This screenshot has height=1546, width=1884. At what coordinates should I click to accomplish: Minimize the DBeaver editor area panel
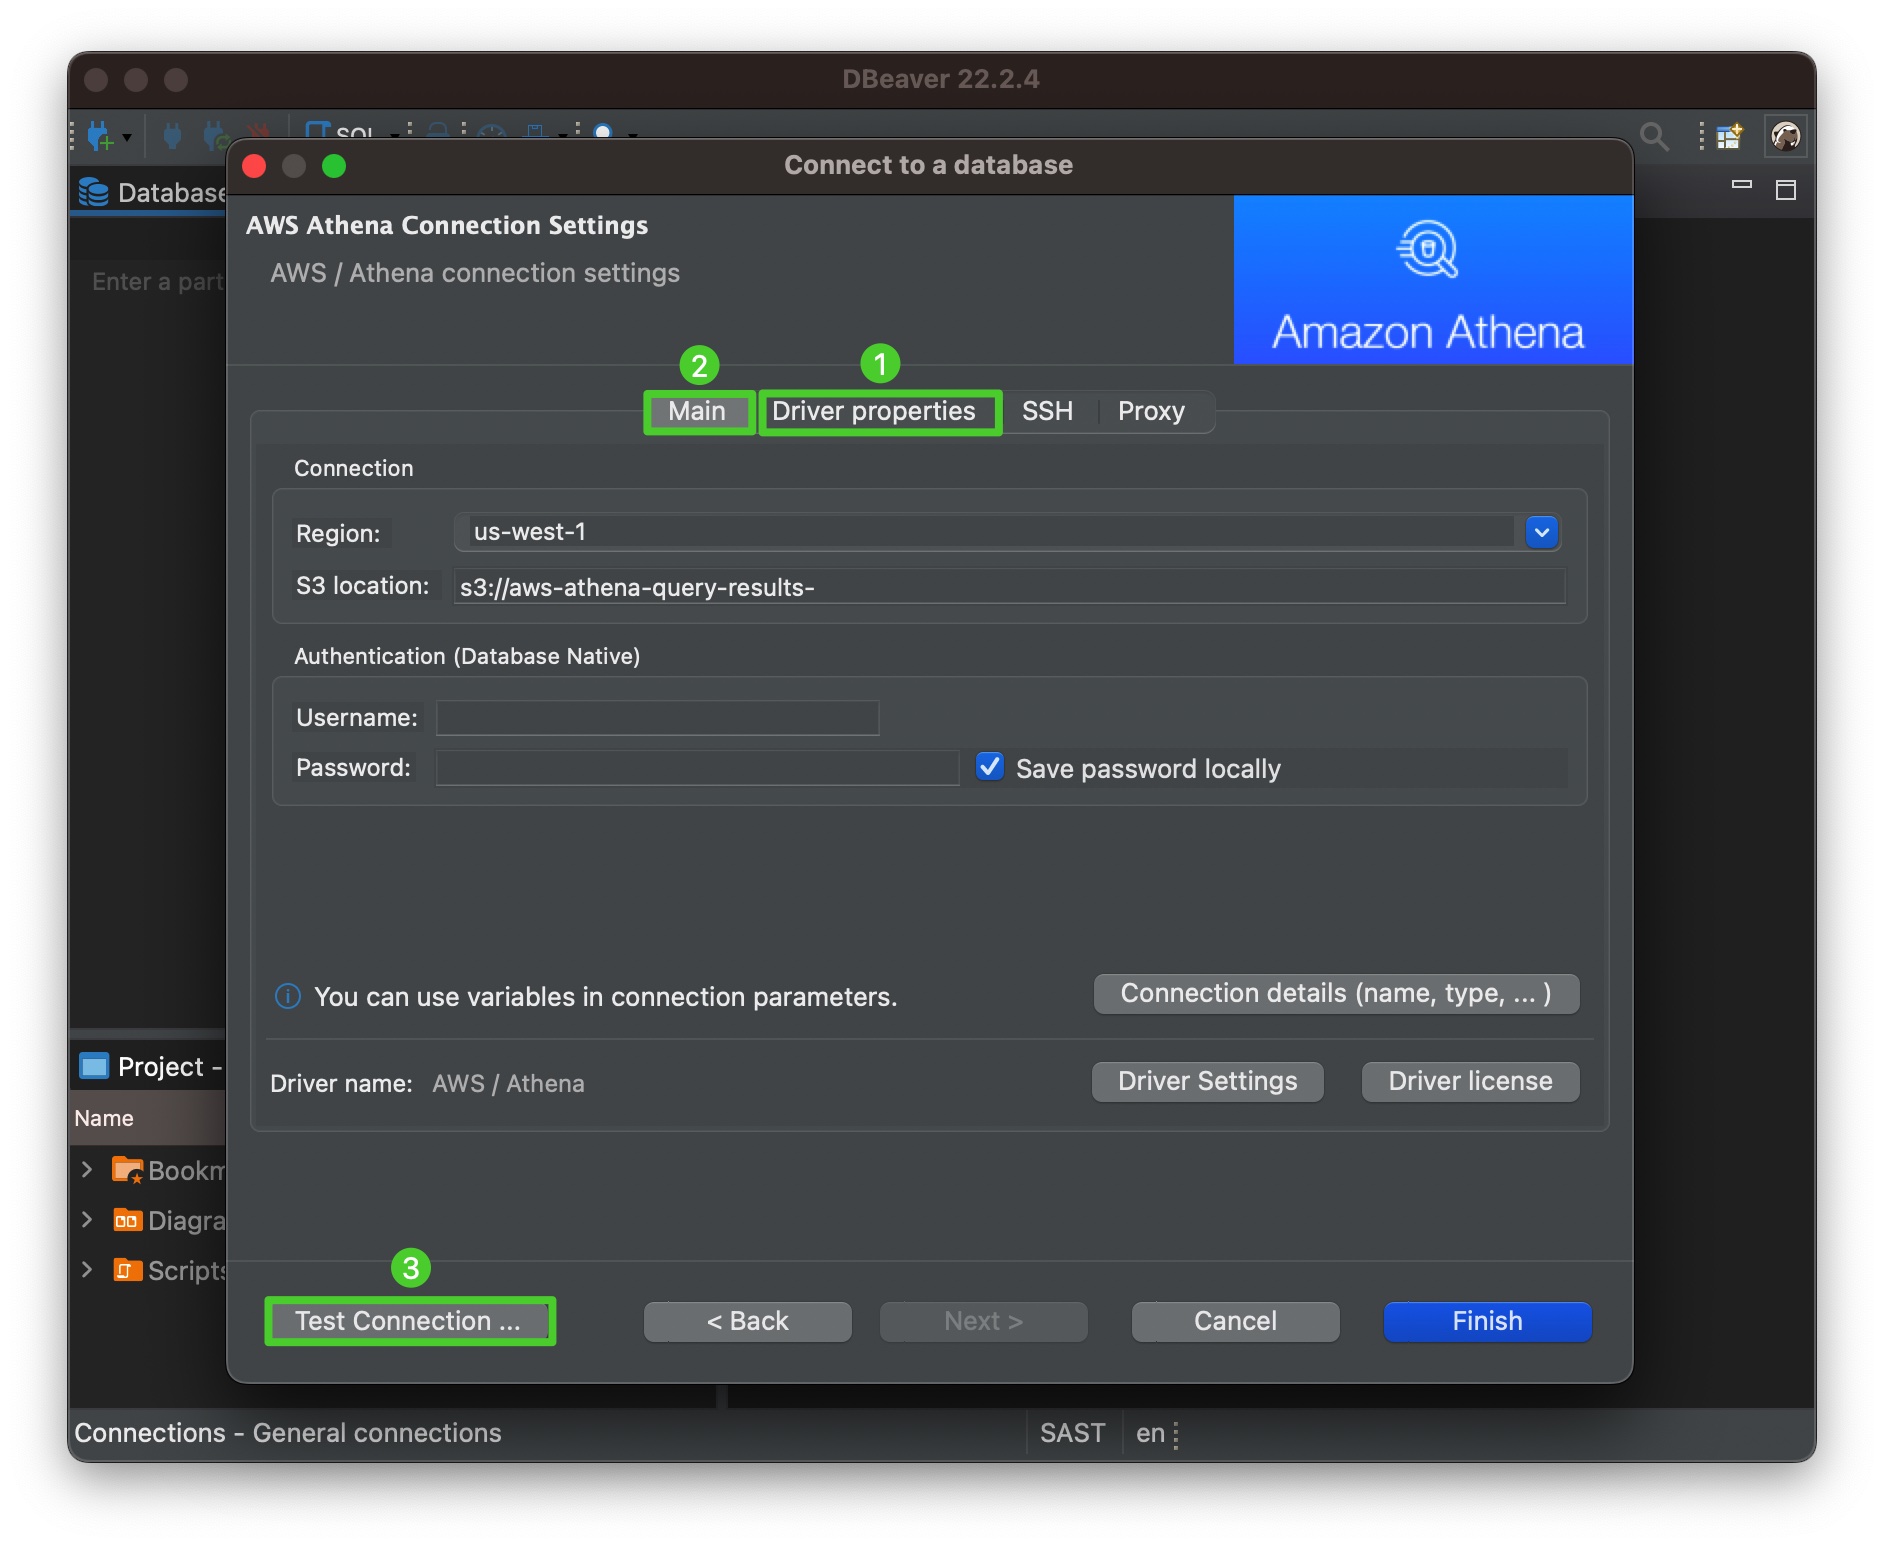[1742, 185]
